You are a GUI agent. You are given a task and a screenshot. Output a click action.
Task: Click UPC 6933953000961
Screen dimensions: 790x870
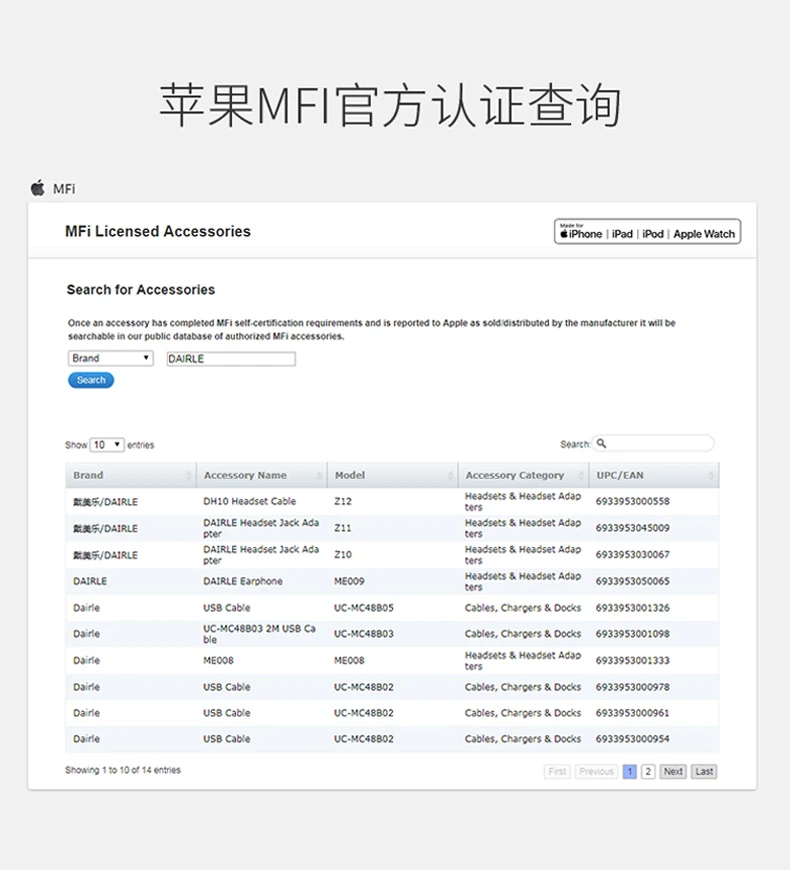[x=632, y=713]
